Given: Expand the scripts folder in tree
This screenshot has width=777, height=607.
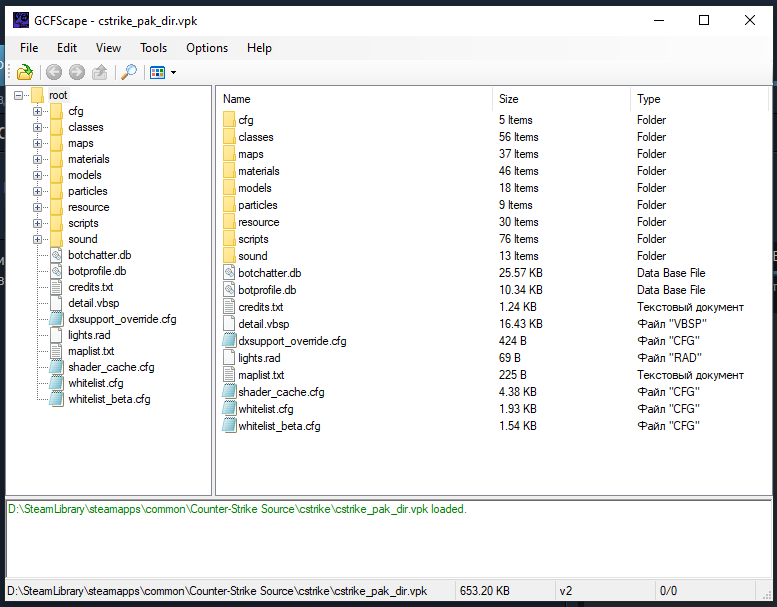Looking at the screenshot, I should point(37,223).
